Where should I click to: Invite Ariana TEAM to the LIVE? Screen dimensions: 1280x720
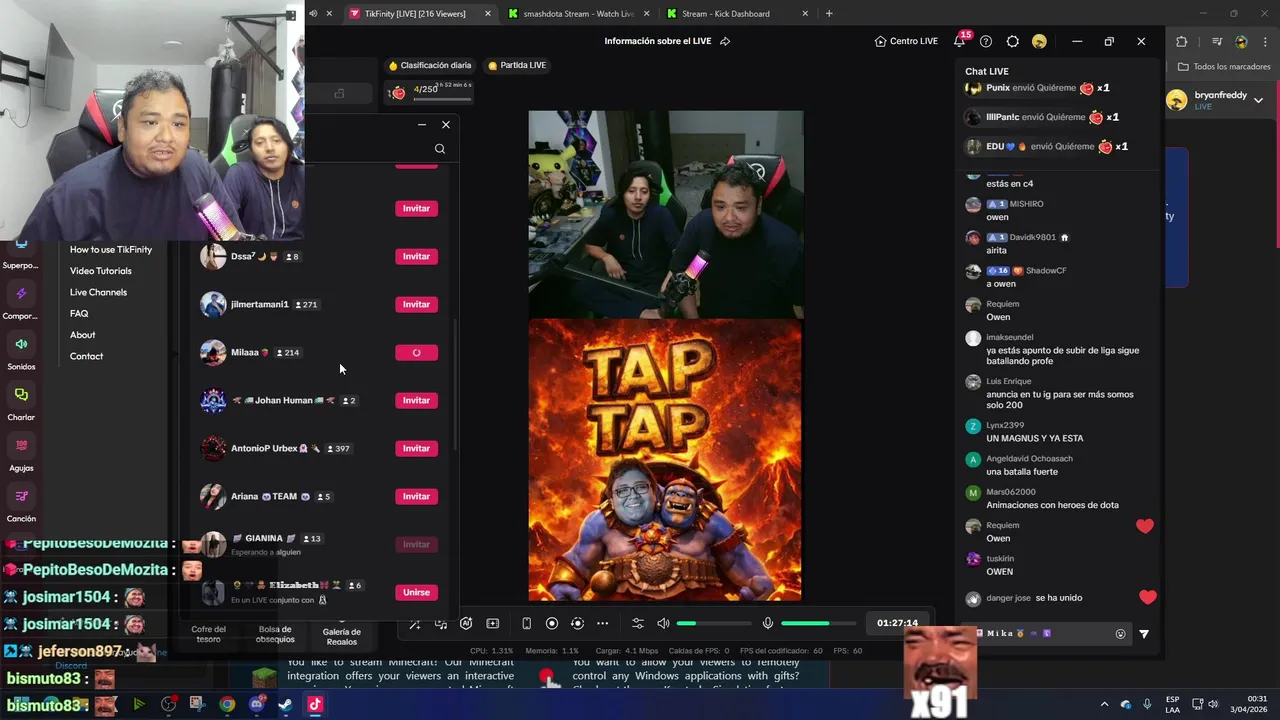pyautogui.click(x=416, y=496)
